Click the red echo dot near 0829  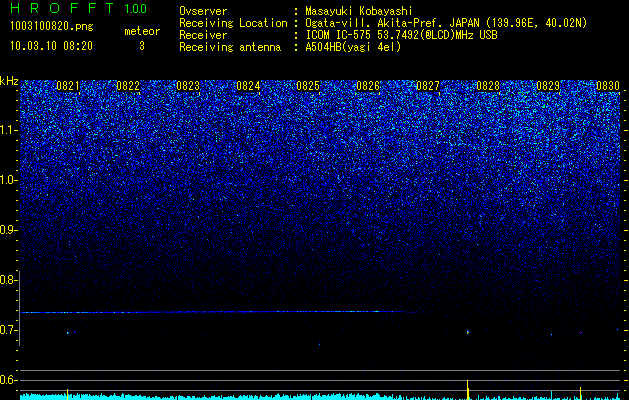(580, 333)
